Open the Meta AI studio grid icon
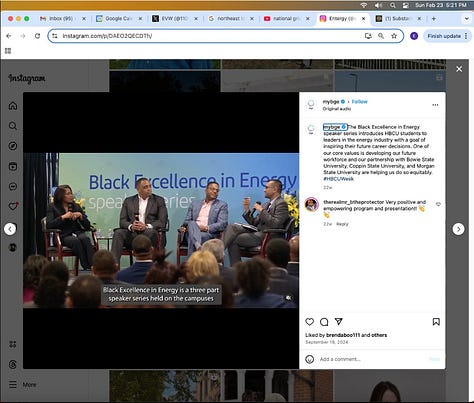The image size is (474, 403). [x=13, y=344]
